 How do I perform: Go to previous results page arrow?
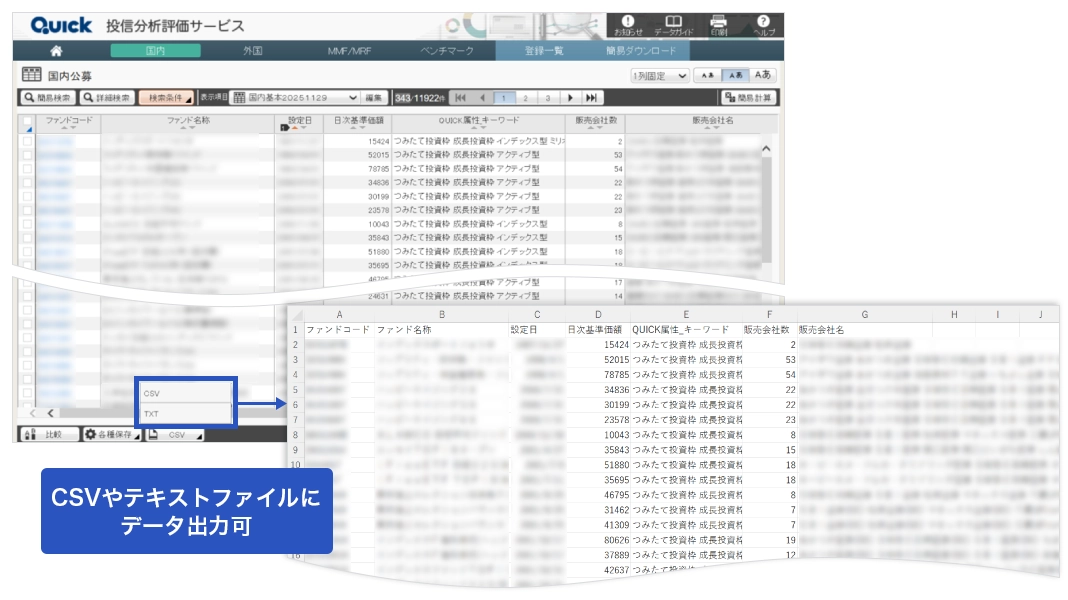click(x=482, y=98)
